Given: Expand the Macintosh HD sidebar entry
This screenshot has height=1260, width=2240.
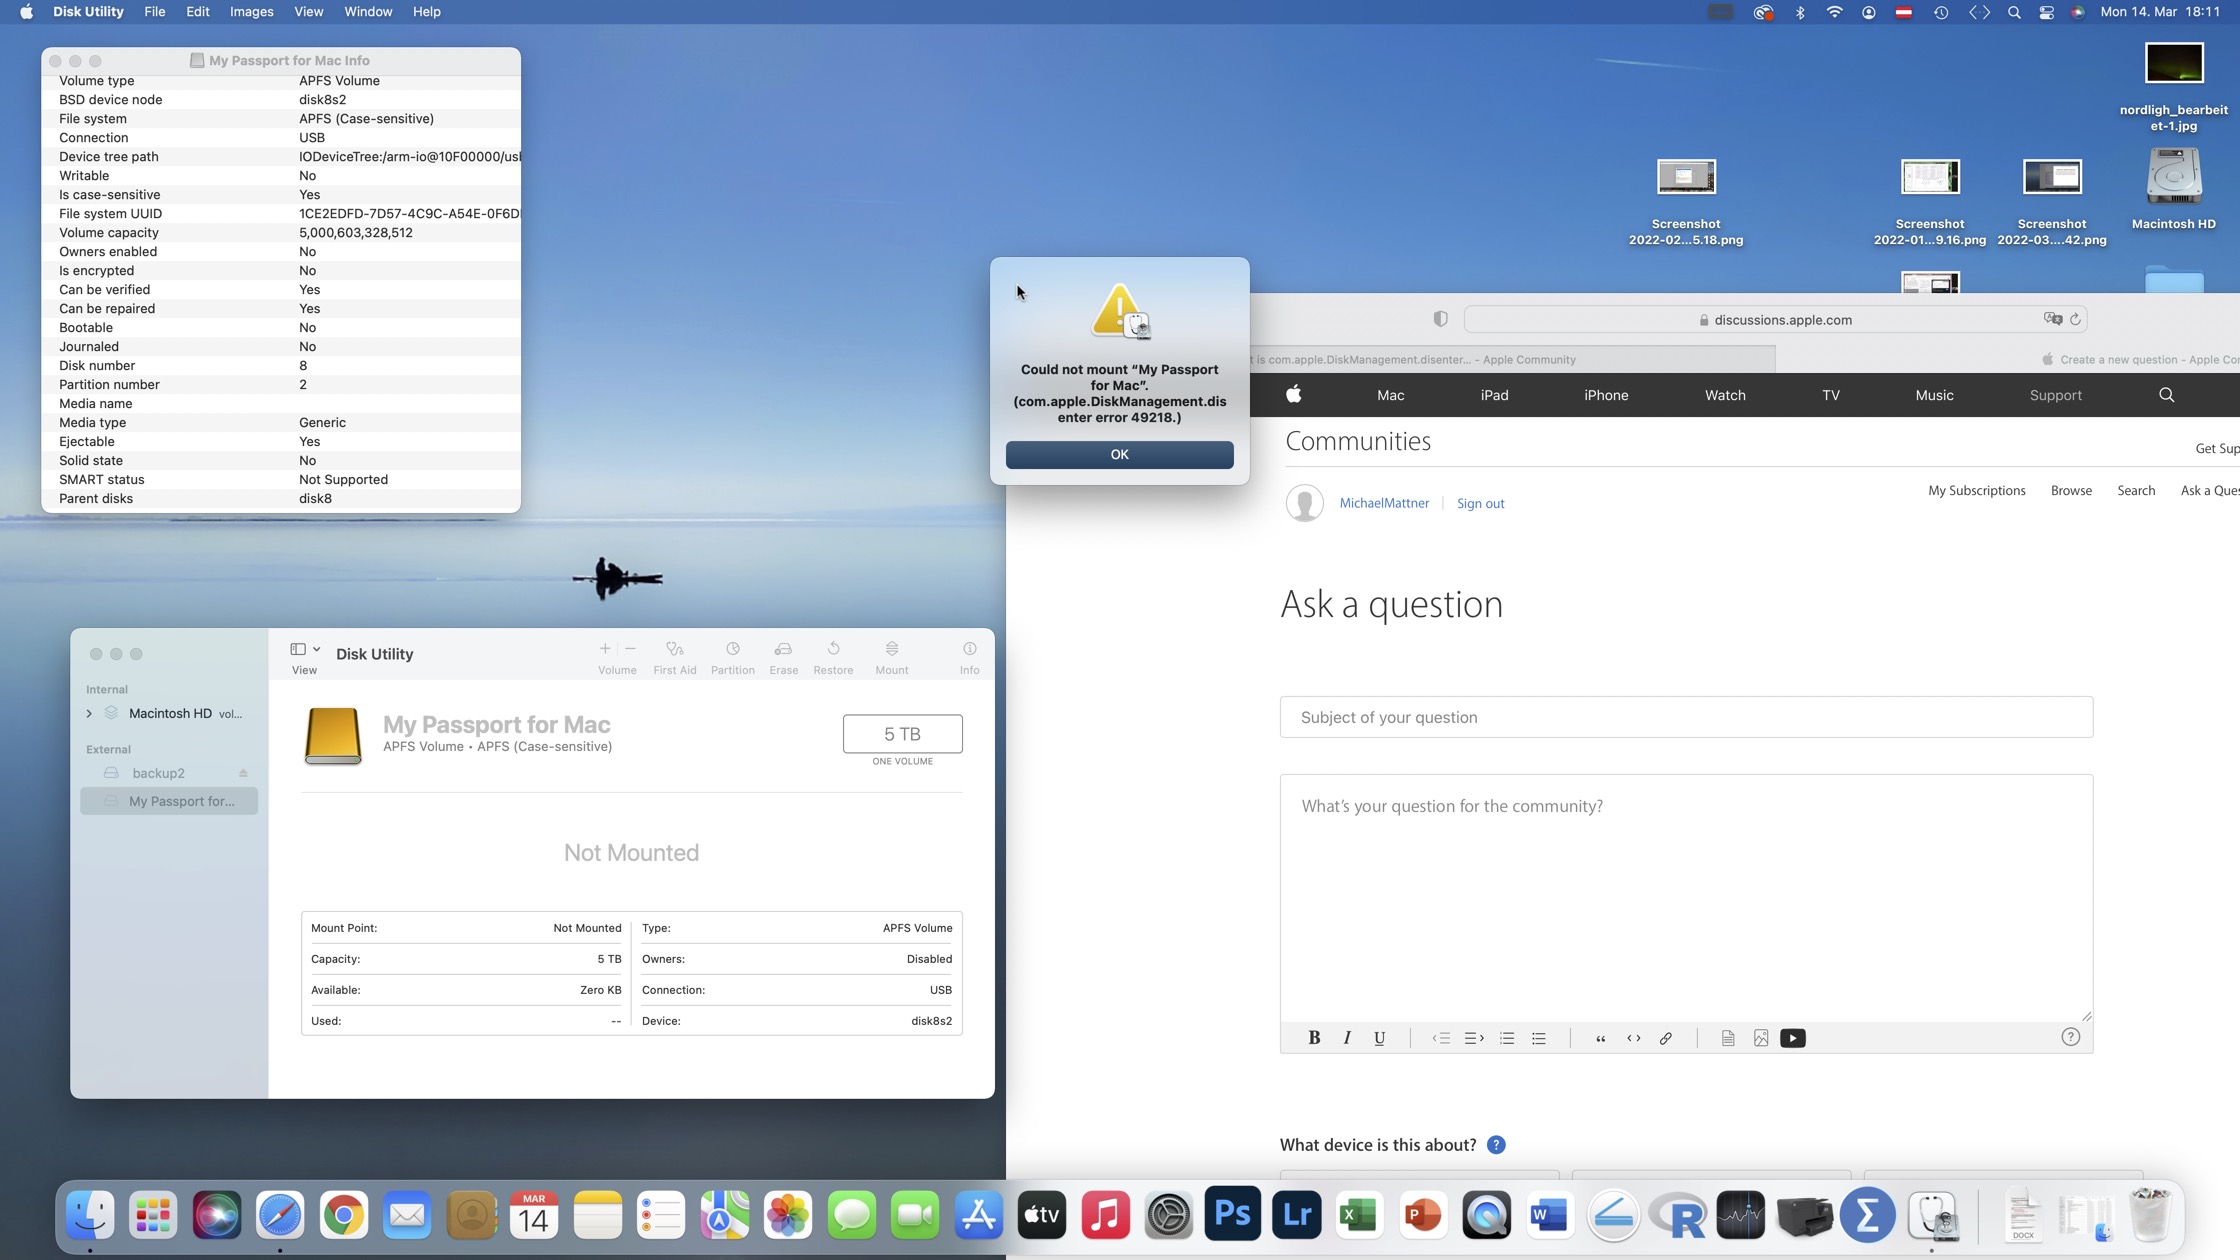Looking at the screenshot, I should [89, 713].
